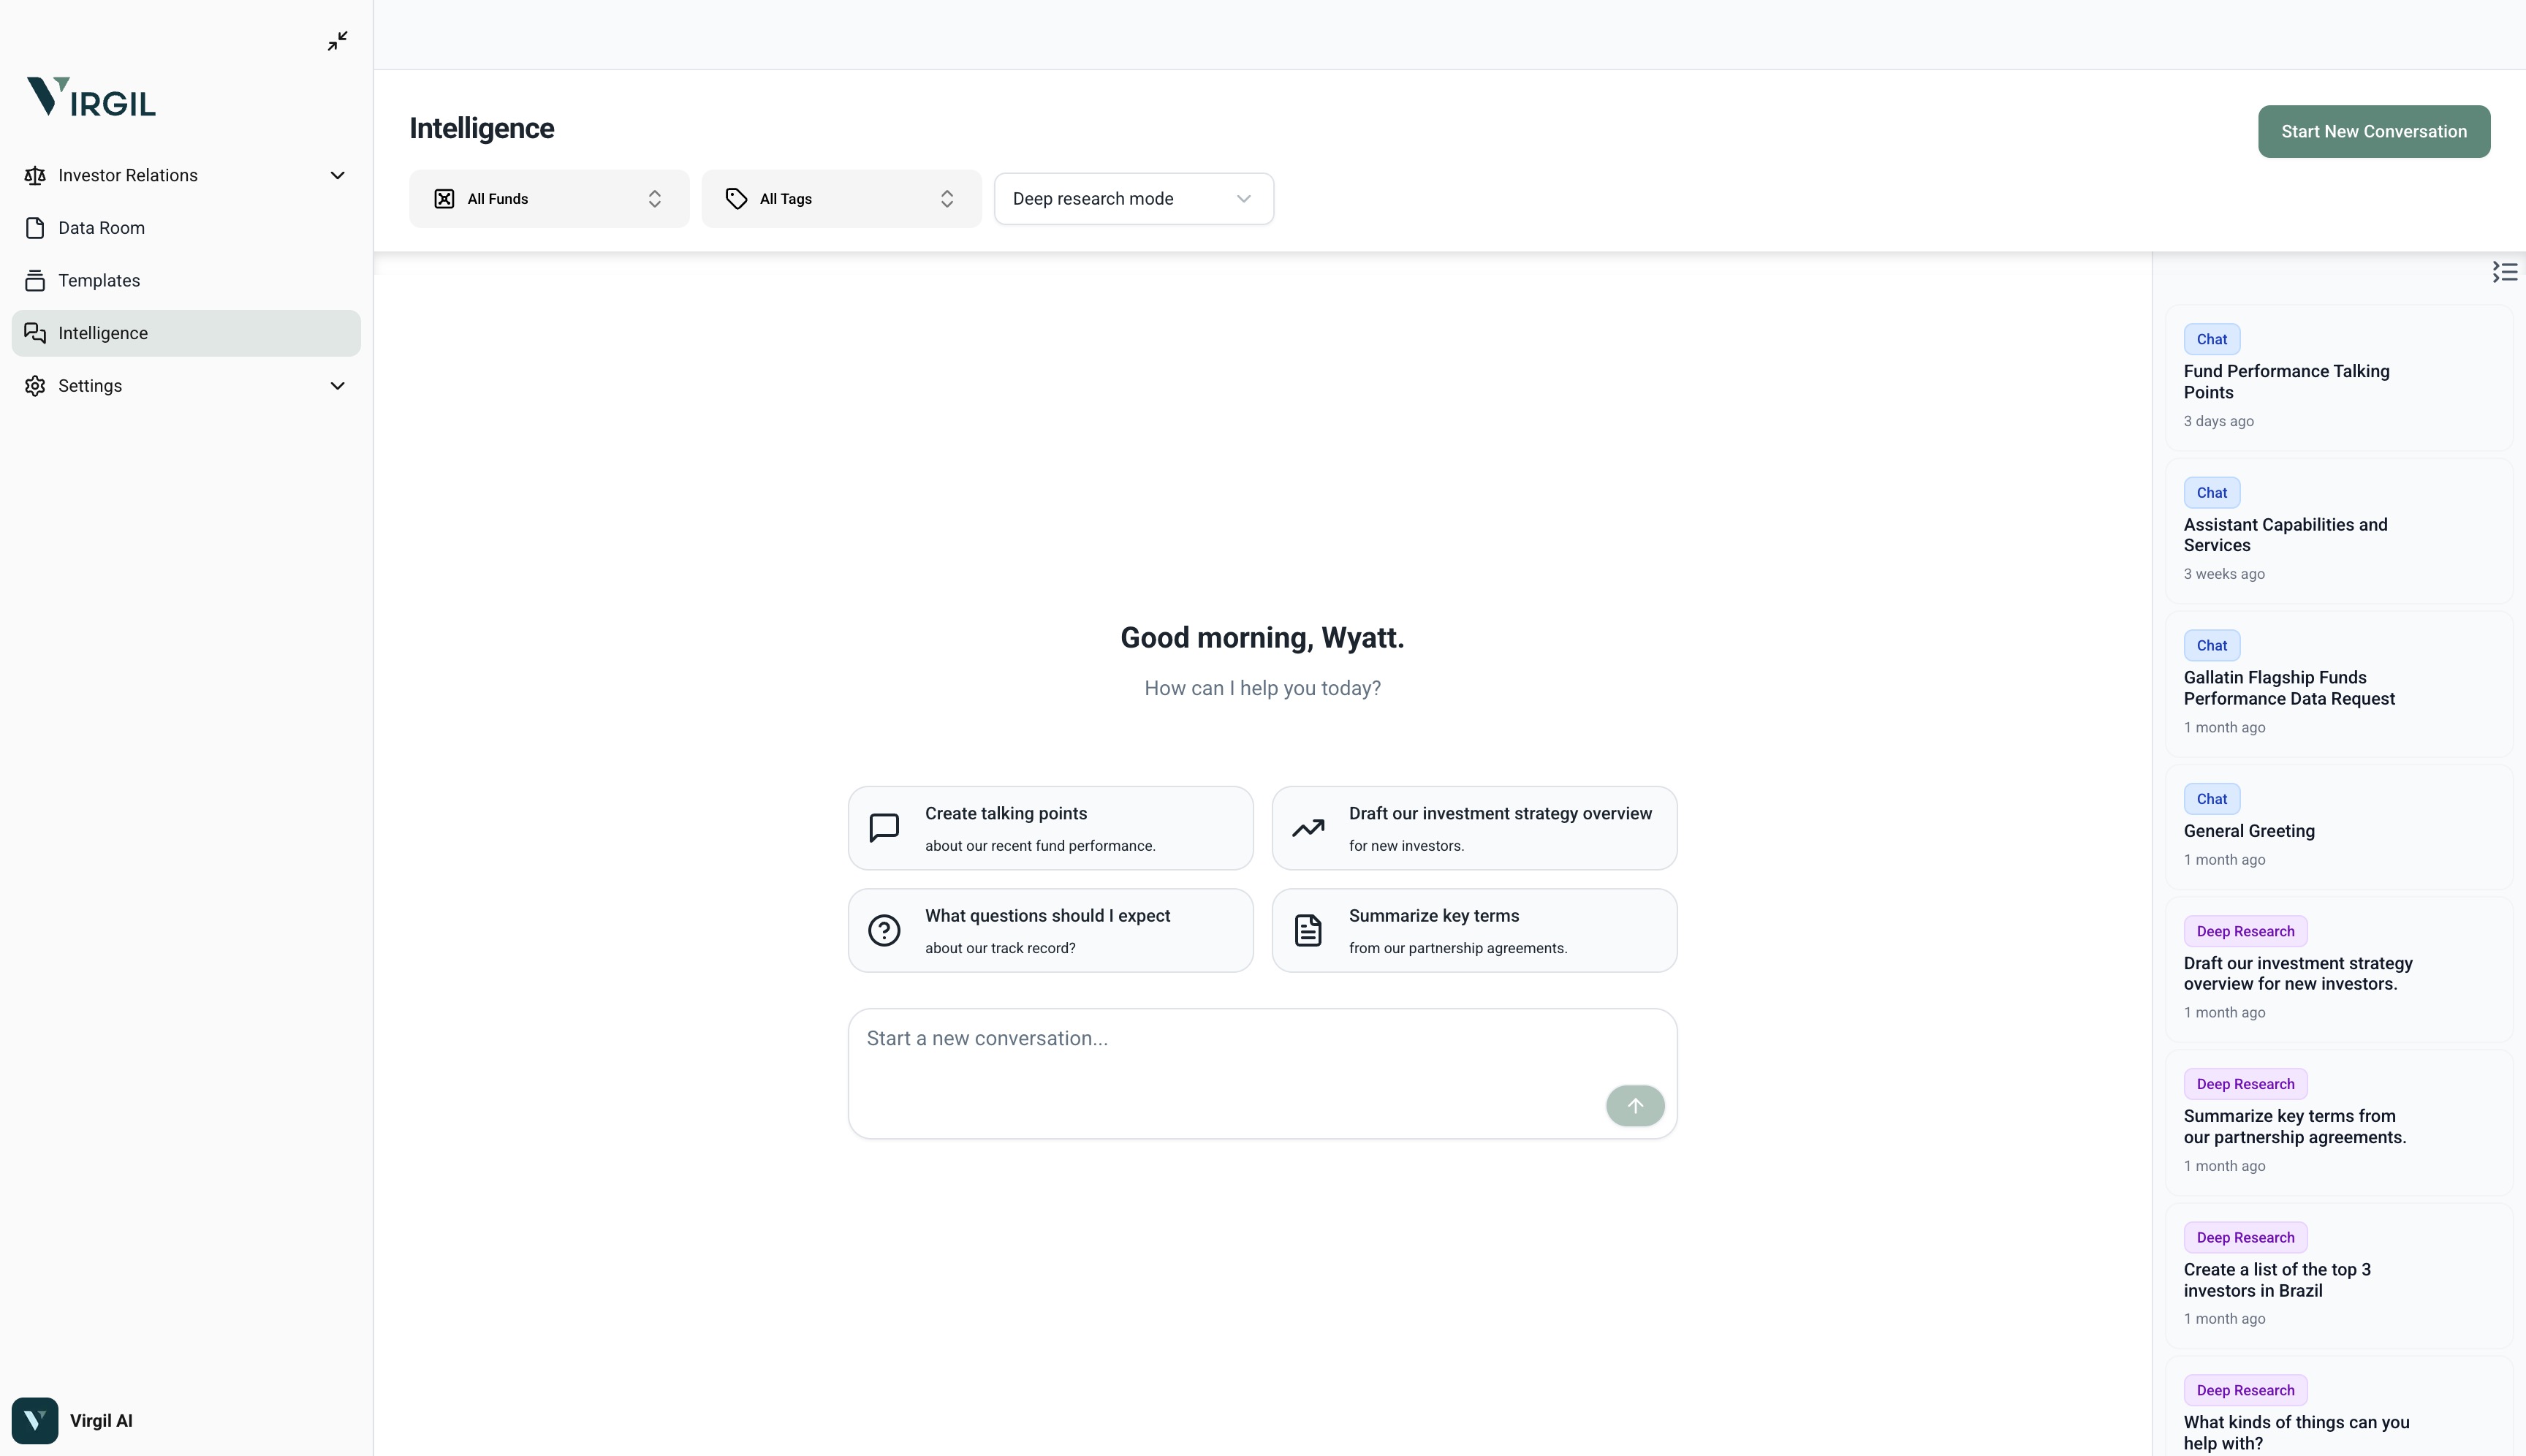The image size is (2526, 1456).
Task: Click the document icon in Summarize key terms
Action: [1308, 931]
